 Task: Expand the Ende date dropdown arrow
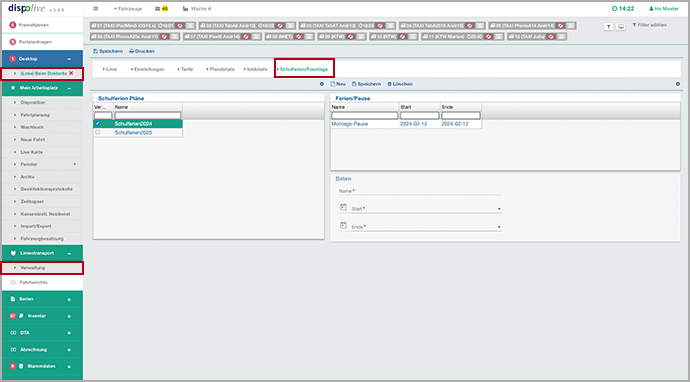[499, 227]
